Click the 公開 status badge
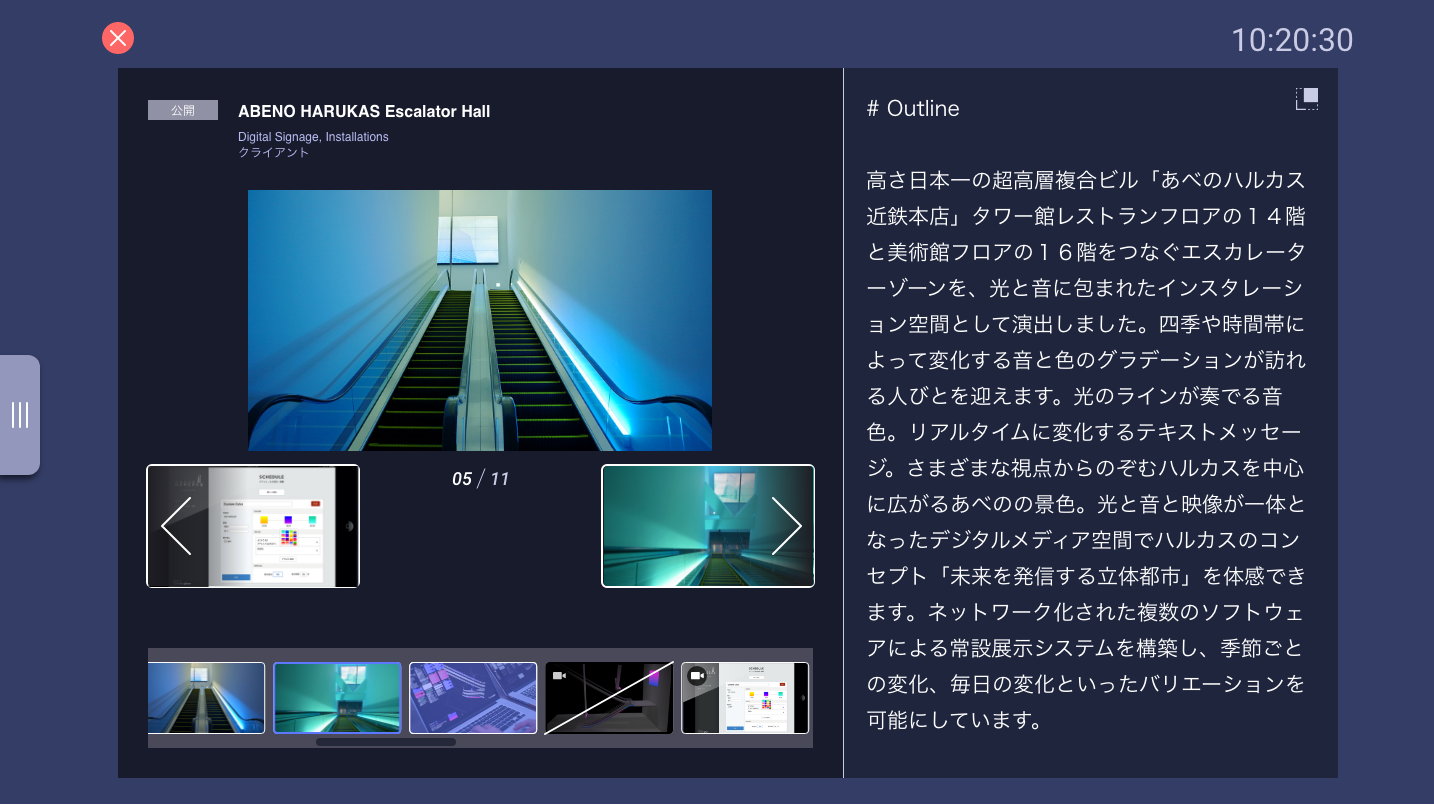 (x=183, y=110)
